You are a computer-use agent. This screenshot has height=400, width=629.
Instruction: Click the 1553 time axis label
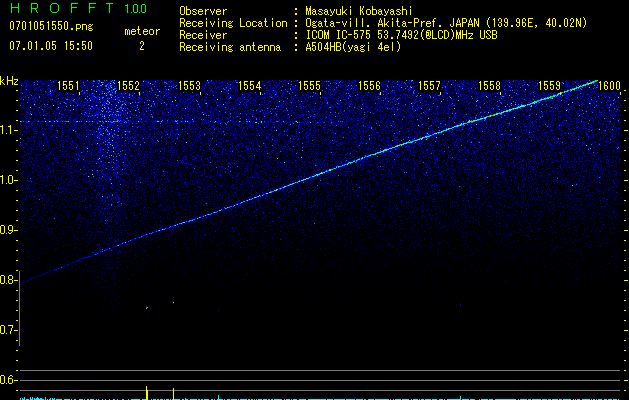coord(189,85)
